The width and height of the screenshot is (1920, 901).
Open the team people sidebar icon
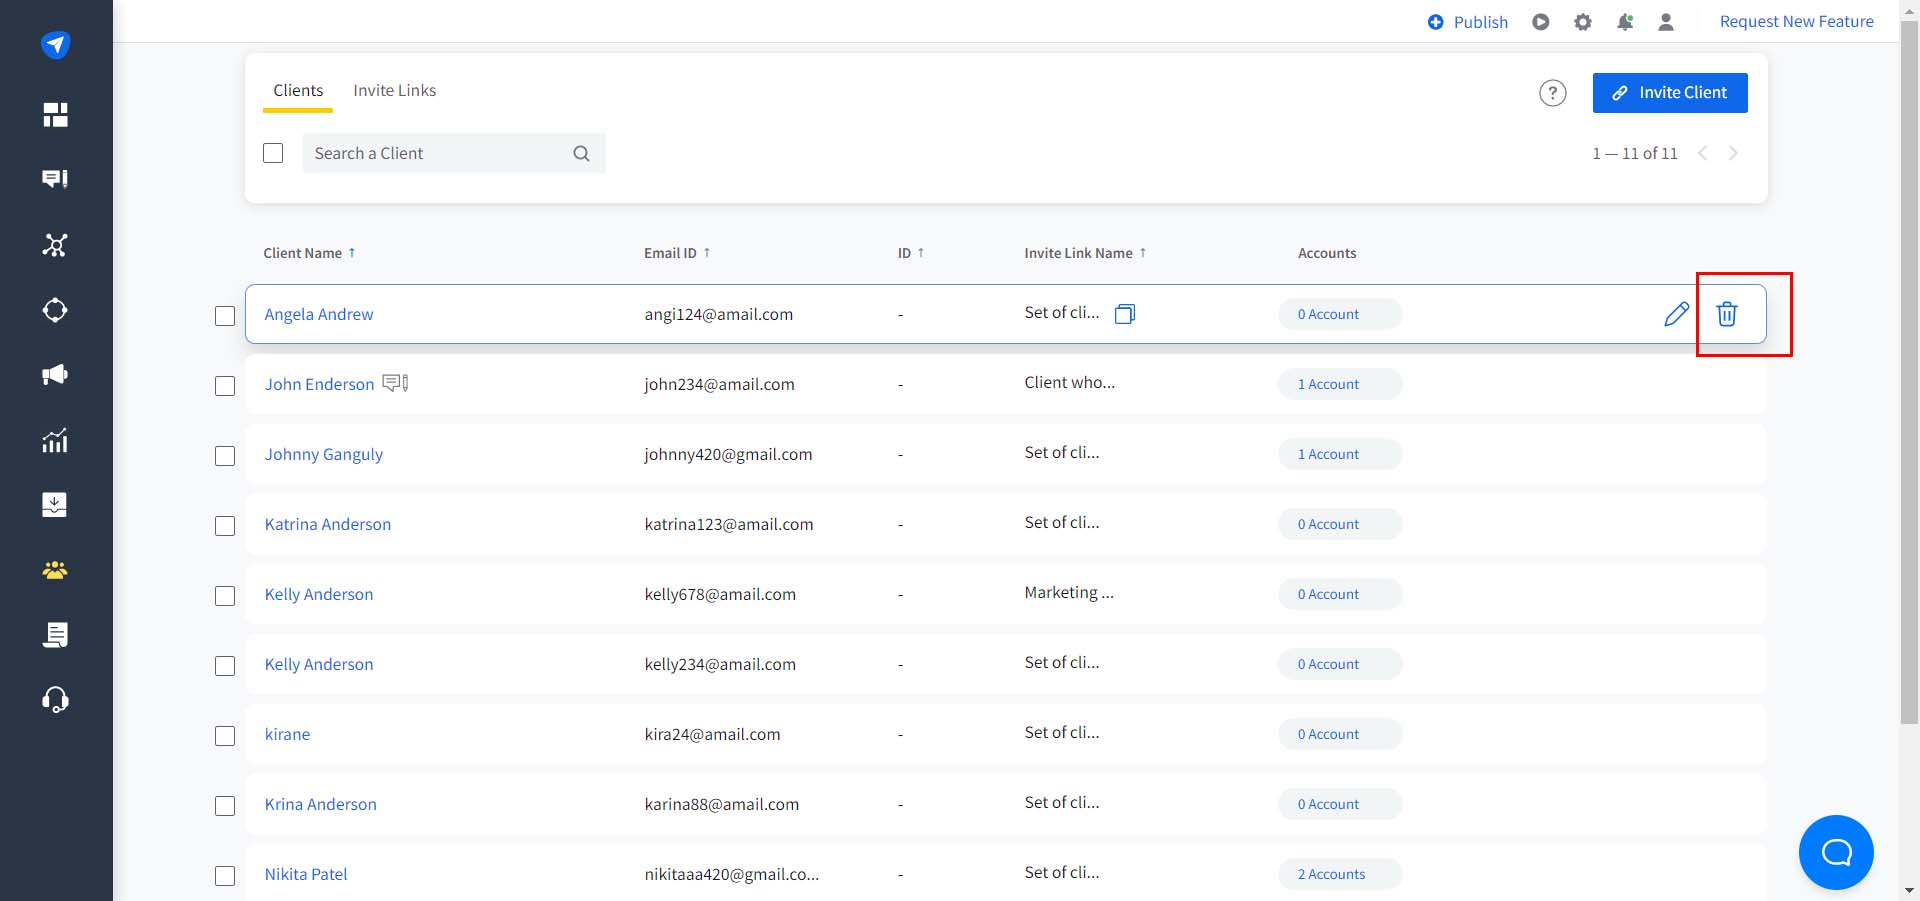point(55,570)
